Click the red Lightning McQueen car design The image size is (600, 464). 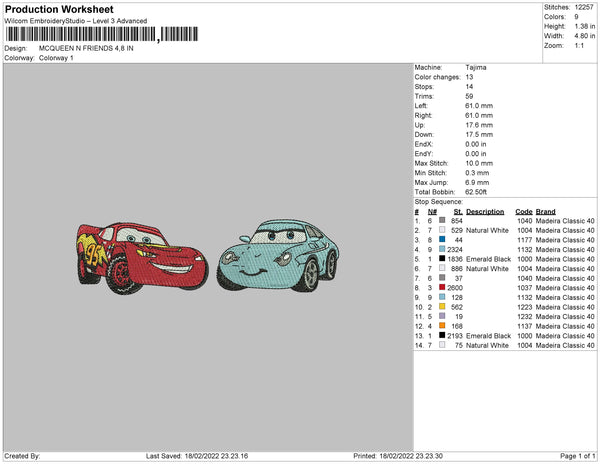(x=142, y=258)
